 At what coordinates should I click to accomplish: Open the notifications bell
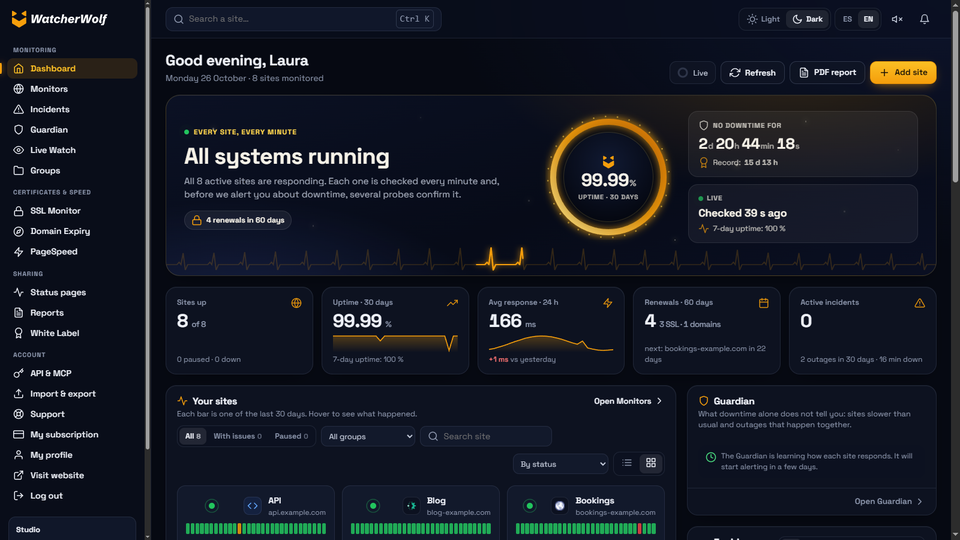pos(924,19)
